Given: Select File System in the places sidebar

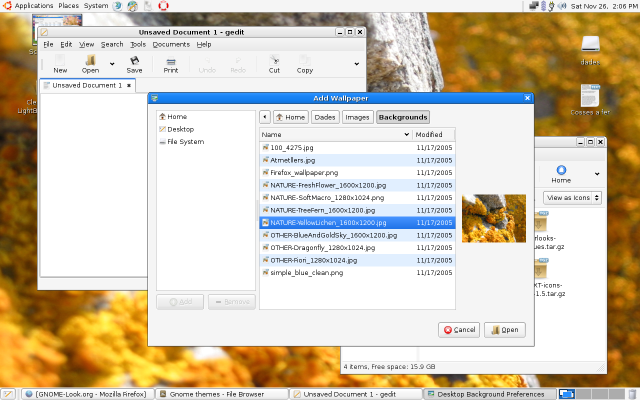Looking at the screenshot, I should click(182, 142).
